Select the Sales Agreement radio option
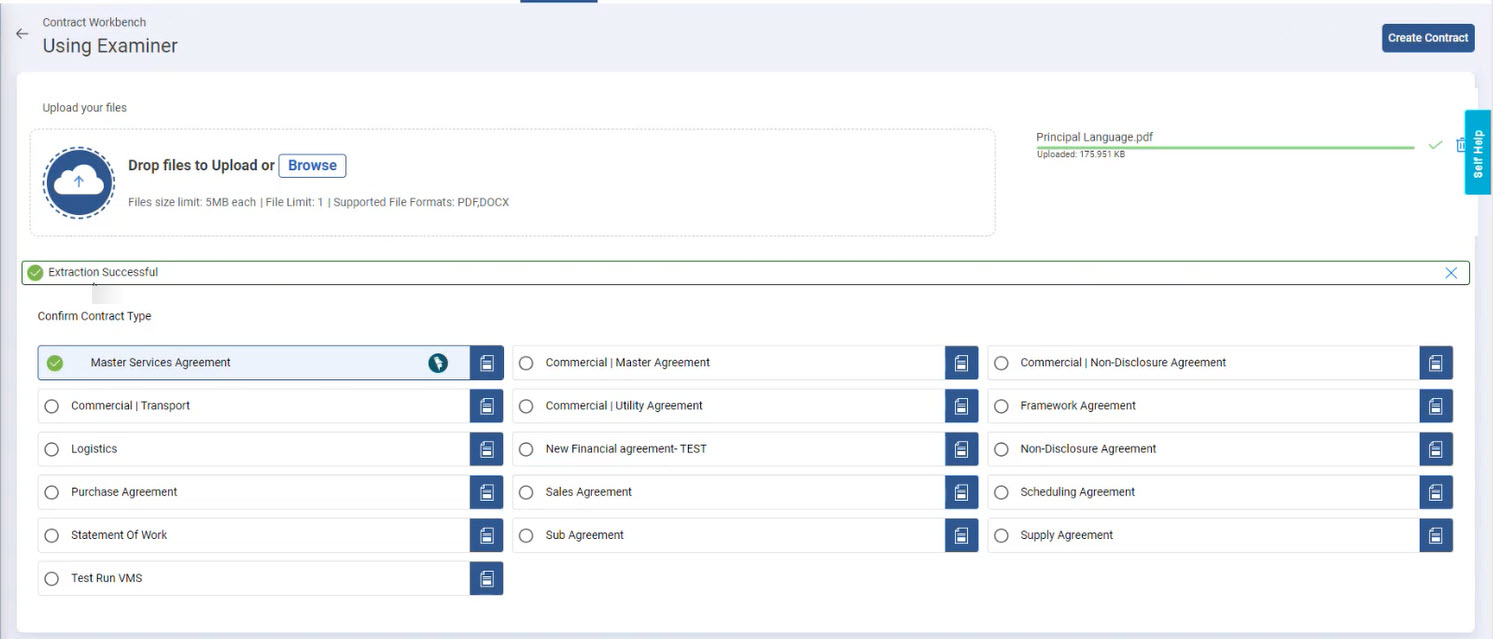 (x=526, y=492)
